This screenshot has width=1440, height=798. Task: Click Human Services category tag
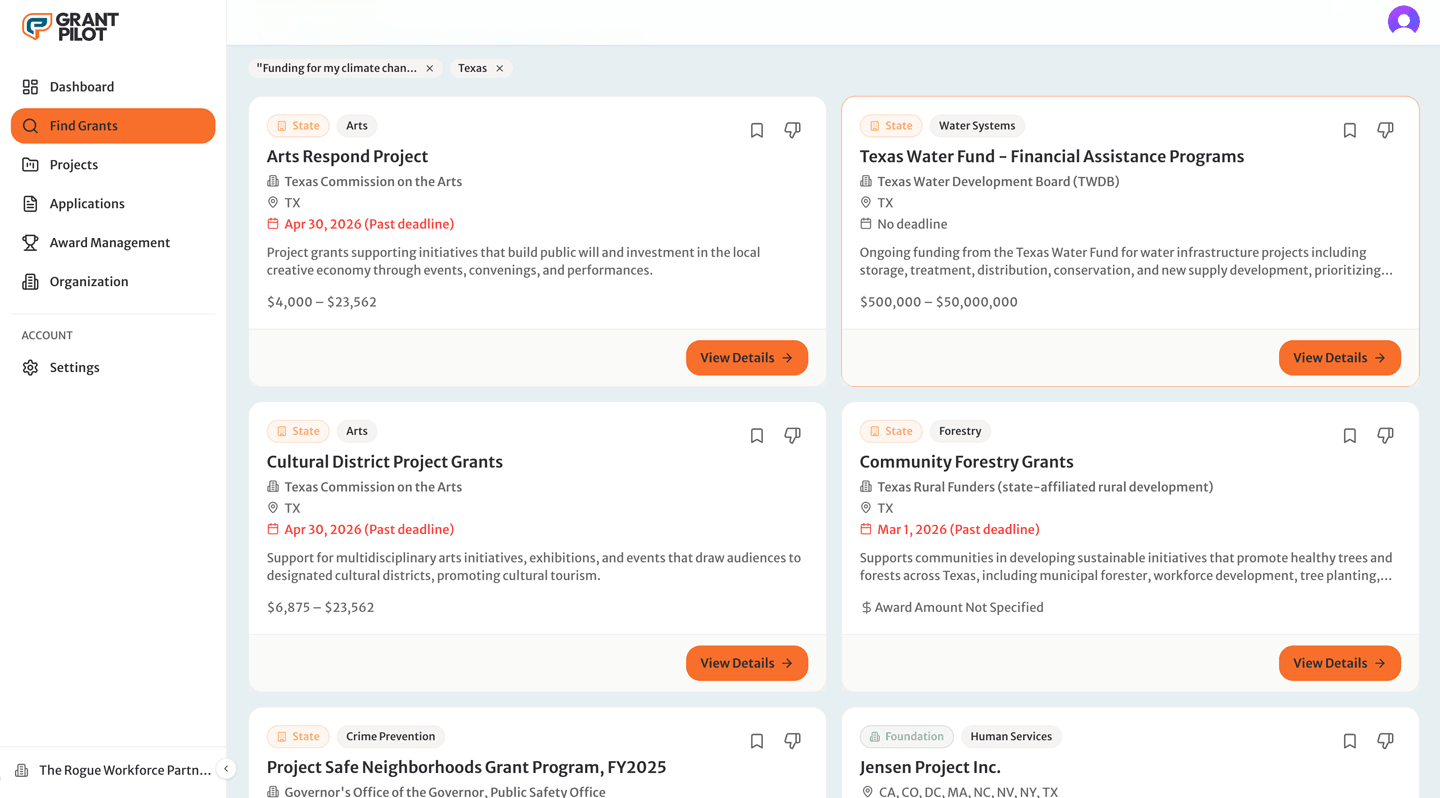[1011, 737]
